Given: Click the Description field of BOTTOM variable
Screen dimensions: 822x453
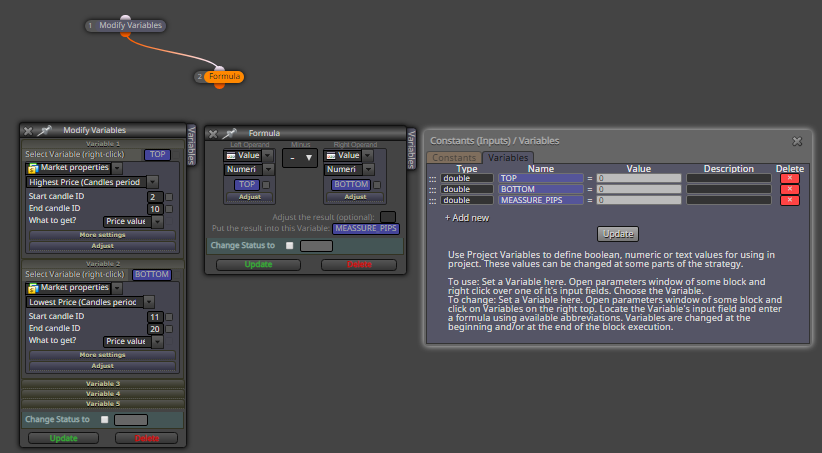Looking at the screenshot, I should point(729,189).
